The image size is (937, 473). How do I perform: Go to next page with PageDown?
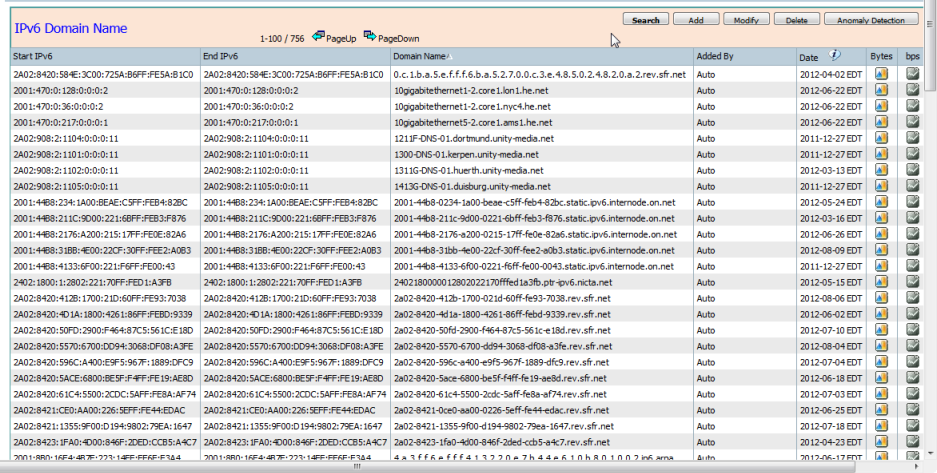[399, 39]
